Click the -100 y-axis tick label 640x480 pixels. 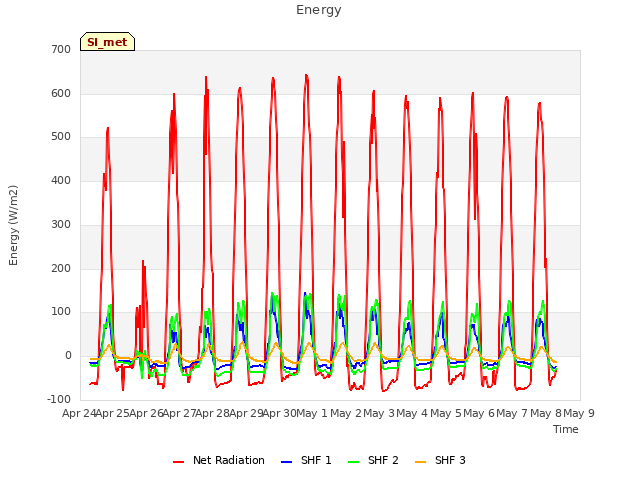pyautogui.click(x=59, y=399)
